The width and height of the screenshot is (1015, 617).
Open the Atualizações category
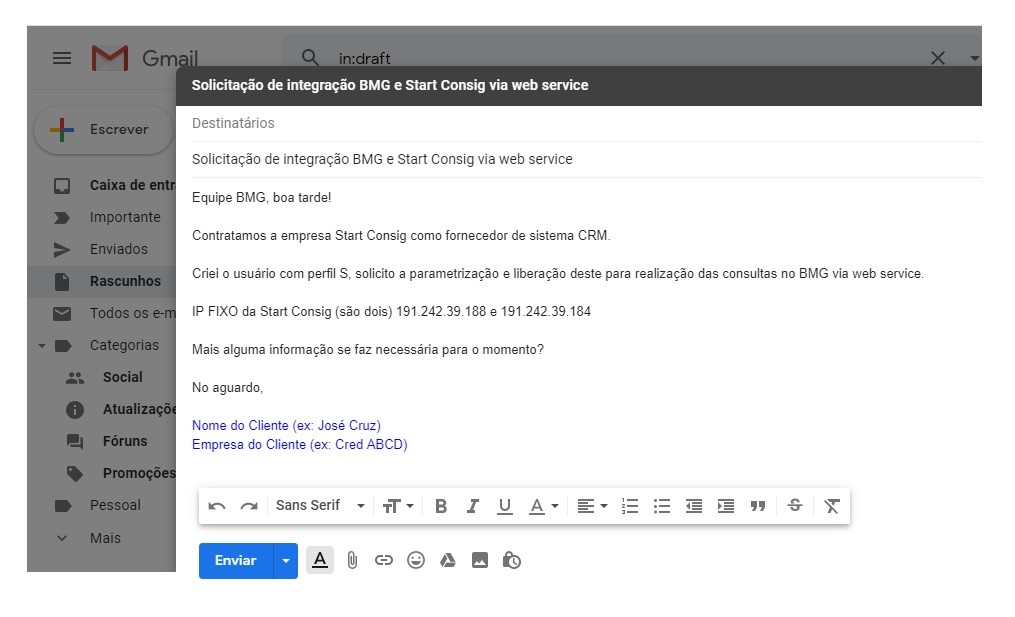(x=120, y=409)
